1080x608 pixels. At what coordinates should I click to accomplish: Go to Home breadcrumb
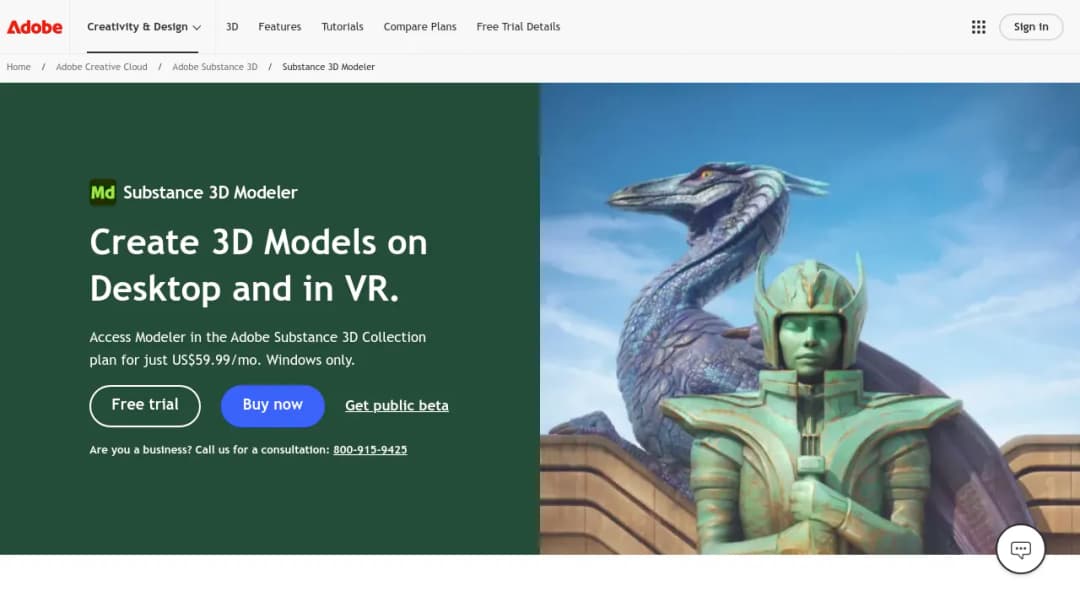pos(19,67)
